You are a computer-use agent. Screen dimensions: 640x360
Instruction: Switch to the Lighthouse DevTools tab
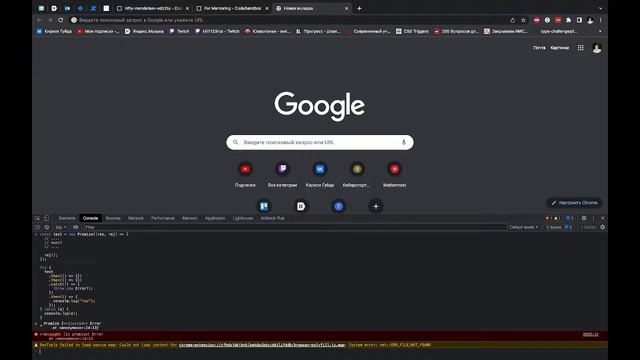[x=243, y=218]
